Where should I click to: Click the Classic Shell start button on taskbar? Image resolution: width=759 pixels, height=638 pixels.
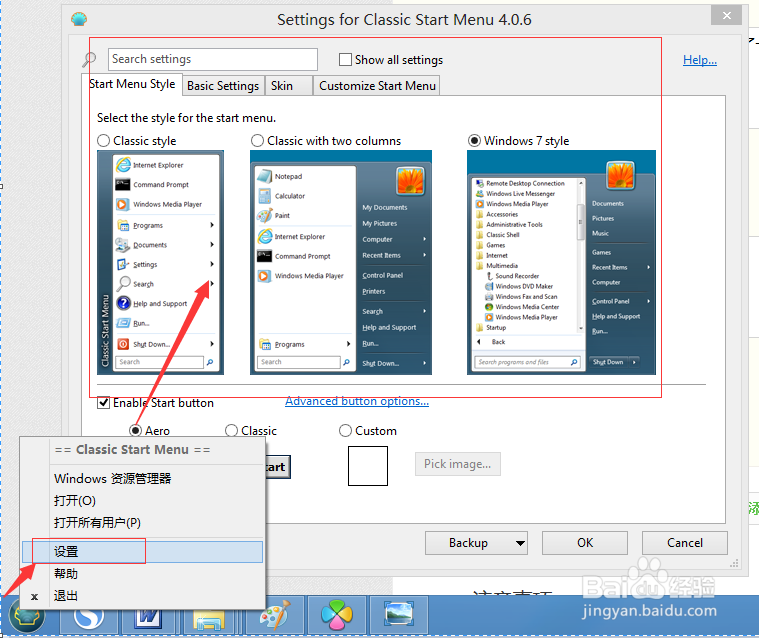point(27,615)
